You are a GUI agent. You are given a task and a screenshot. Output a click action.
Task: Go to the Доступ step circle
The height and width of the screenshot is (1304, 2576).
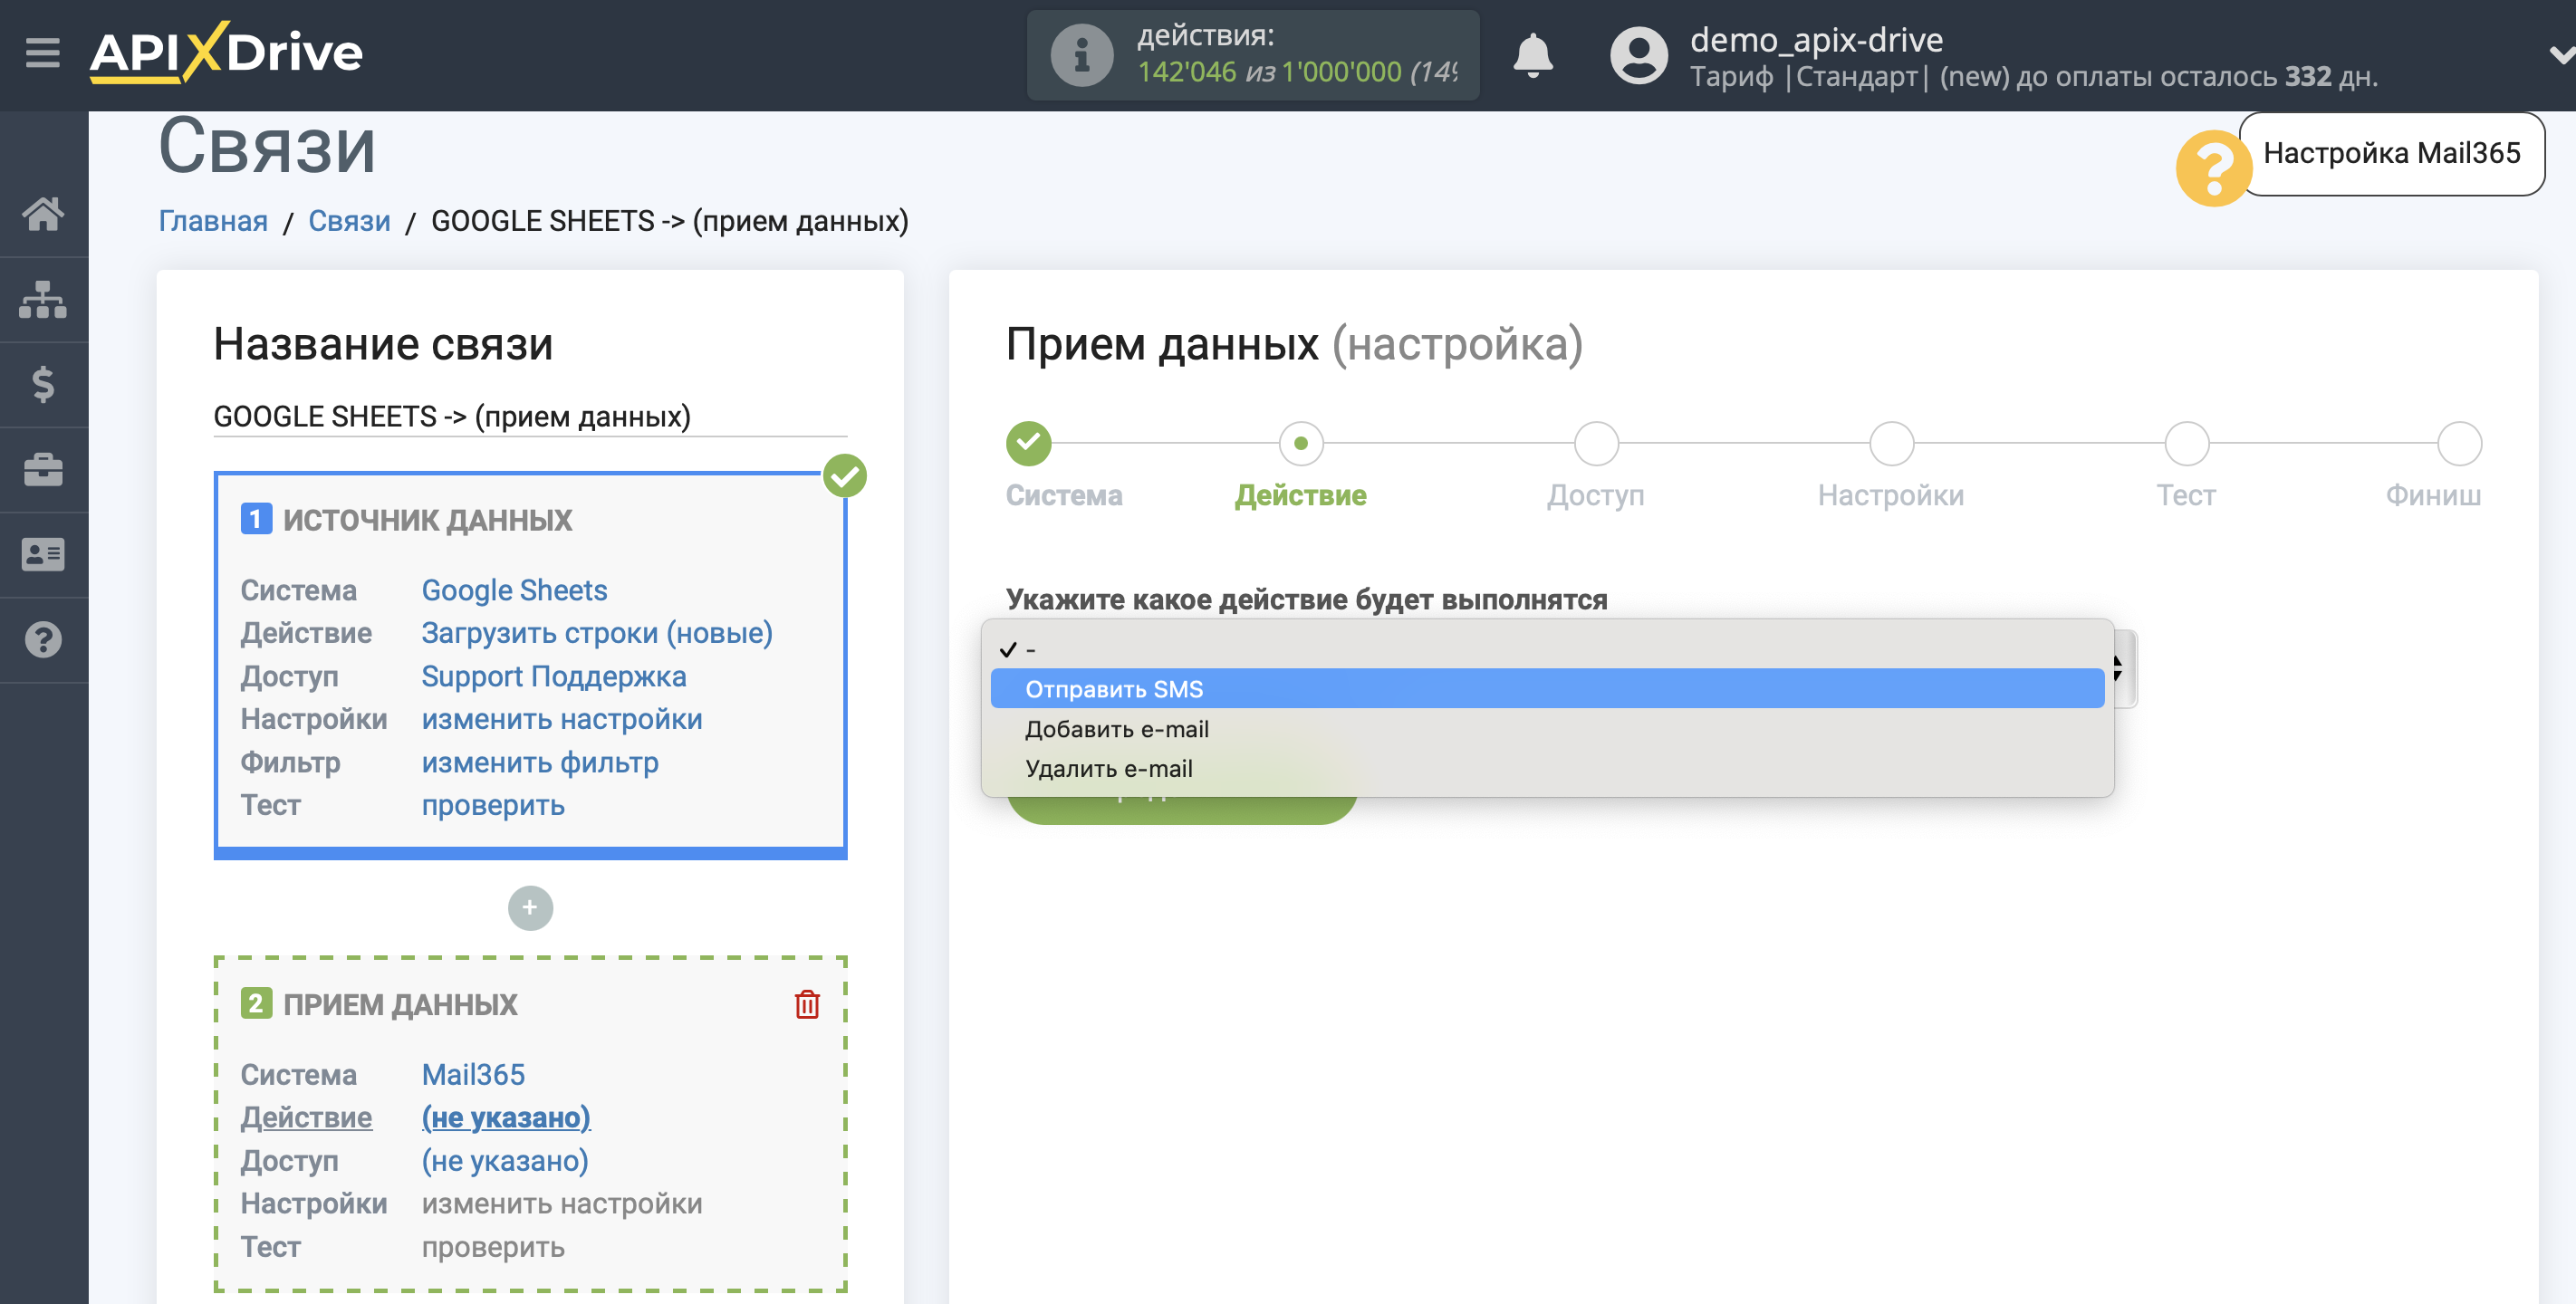coord(1596,443)
